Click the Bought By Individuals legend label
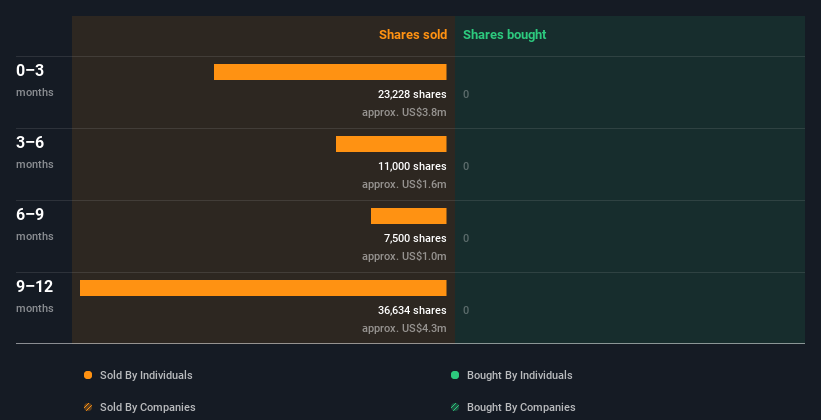This screenshot has width=821, height=420. click(x=519, y=375)
